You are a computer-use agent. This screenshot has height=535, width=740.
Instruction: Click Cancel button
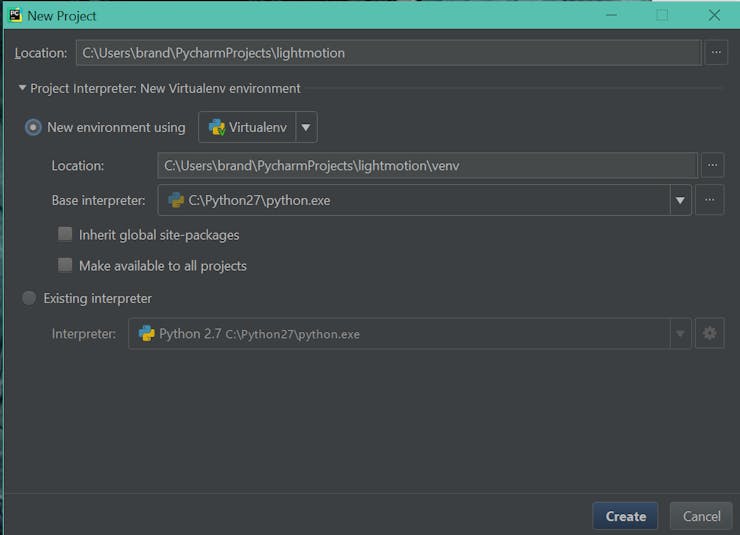pyautogui.click(x=701, y=516)
